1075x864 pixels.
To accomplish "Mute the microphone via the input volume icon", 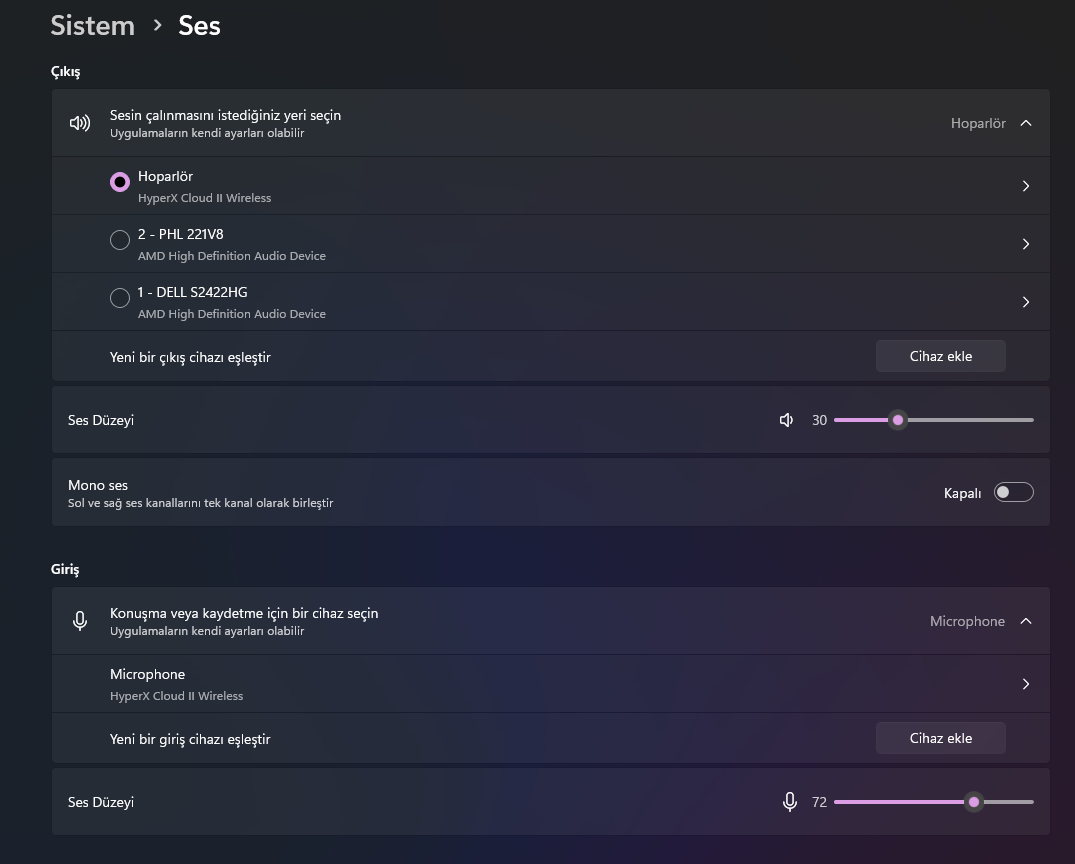I will tap(790, 802).
